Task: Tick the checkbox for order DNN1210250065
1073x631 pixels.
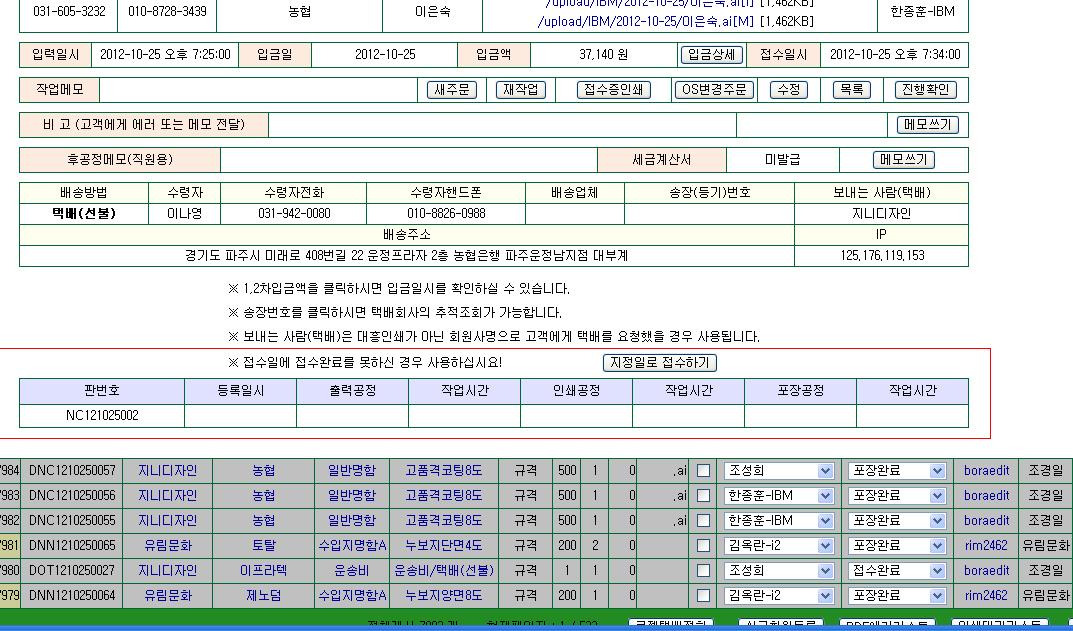Action: pos(704,546)
